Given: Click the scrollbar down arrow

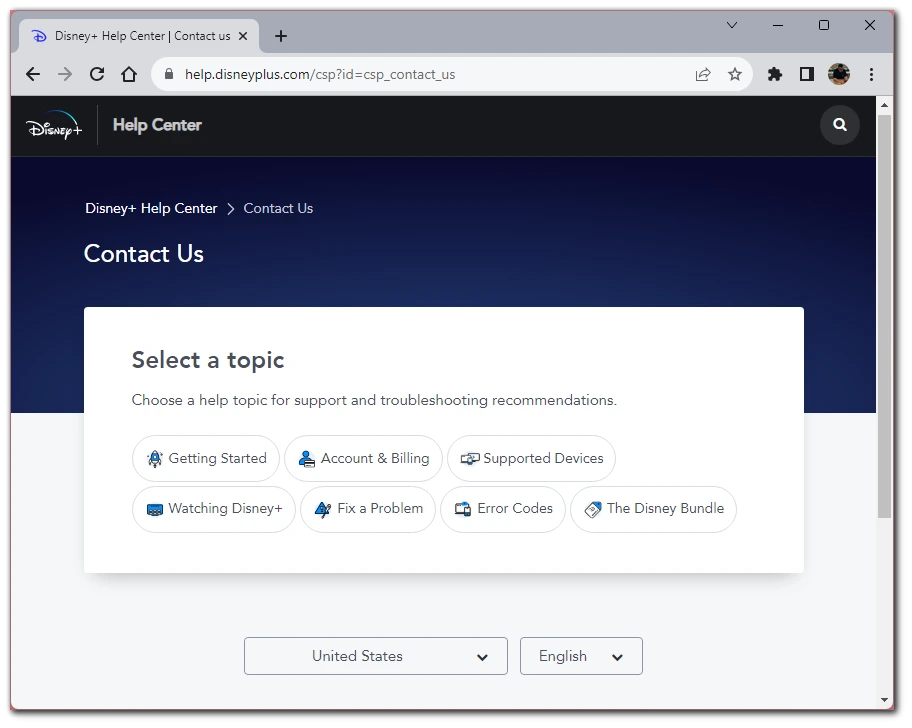Looking at the screenshot, I should (x=884, y=700).
